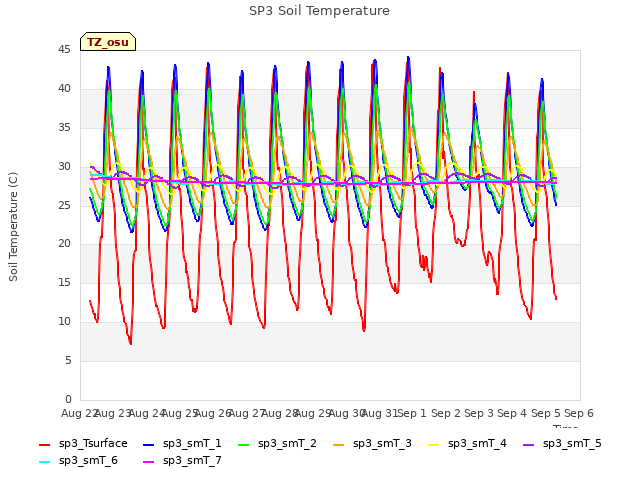Click the Sep 3 x-axis tick label
640x480 pixels.
click(479, 413)
